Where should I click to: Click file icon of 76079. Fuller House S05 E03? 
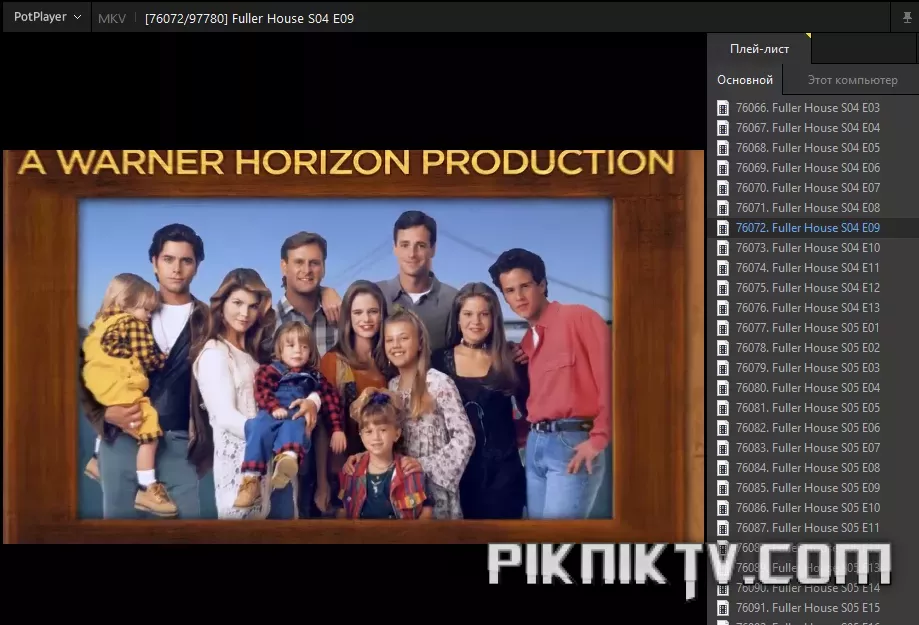(x=723, y=368)
